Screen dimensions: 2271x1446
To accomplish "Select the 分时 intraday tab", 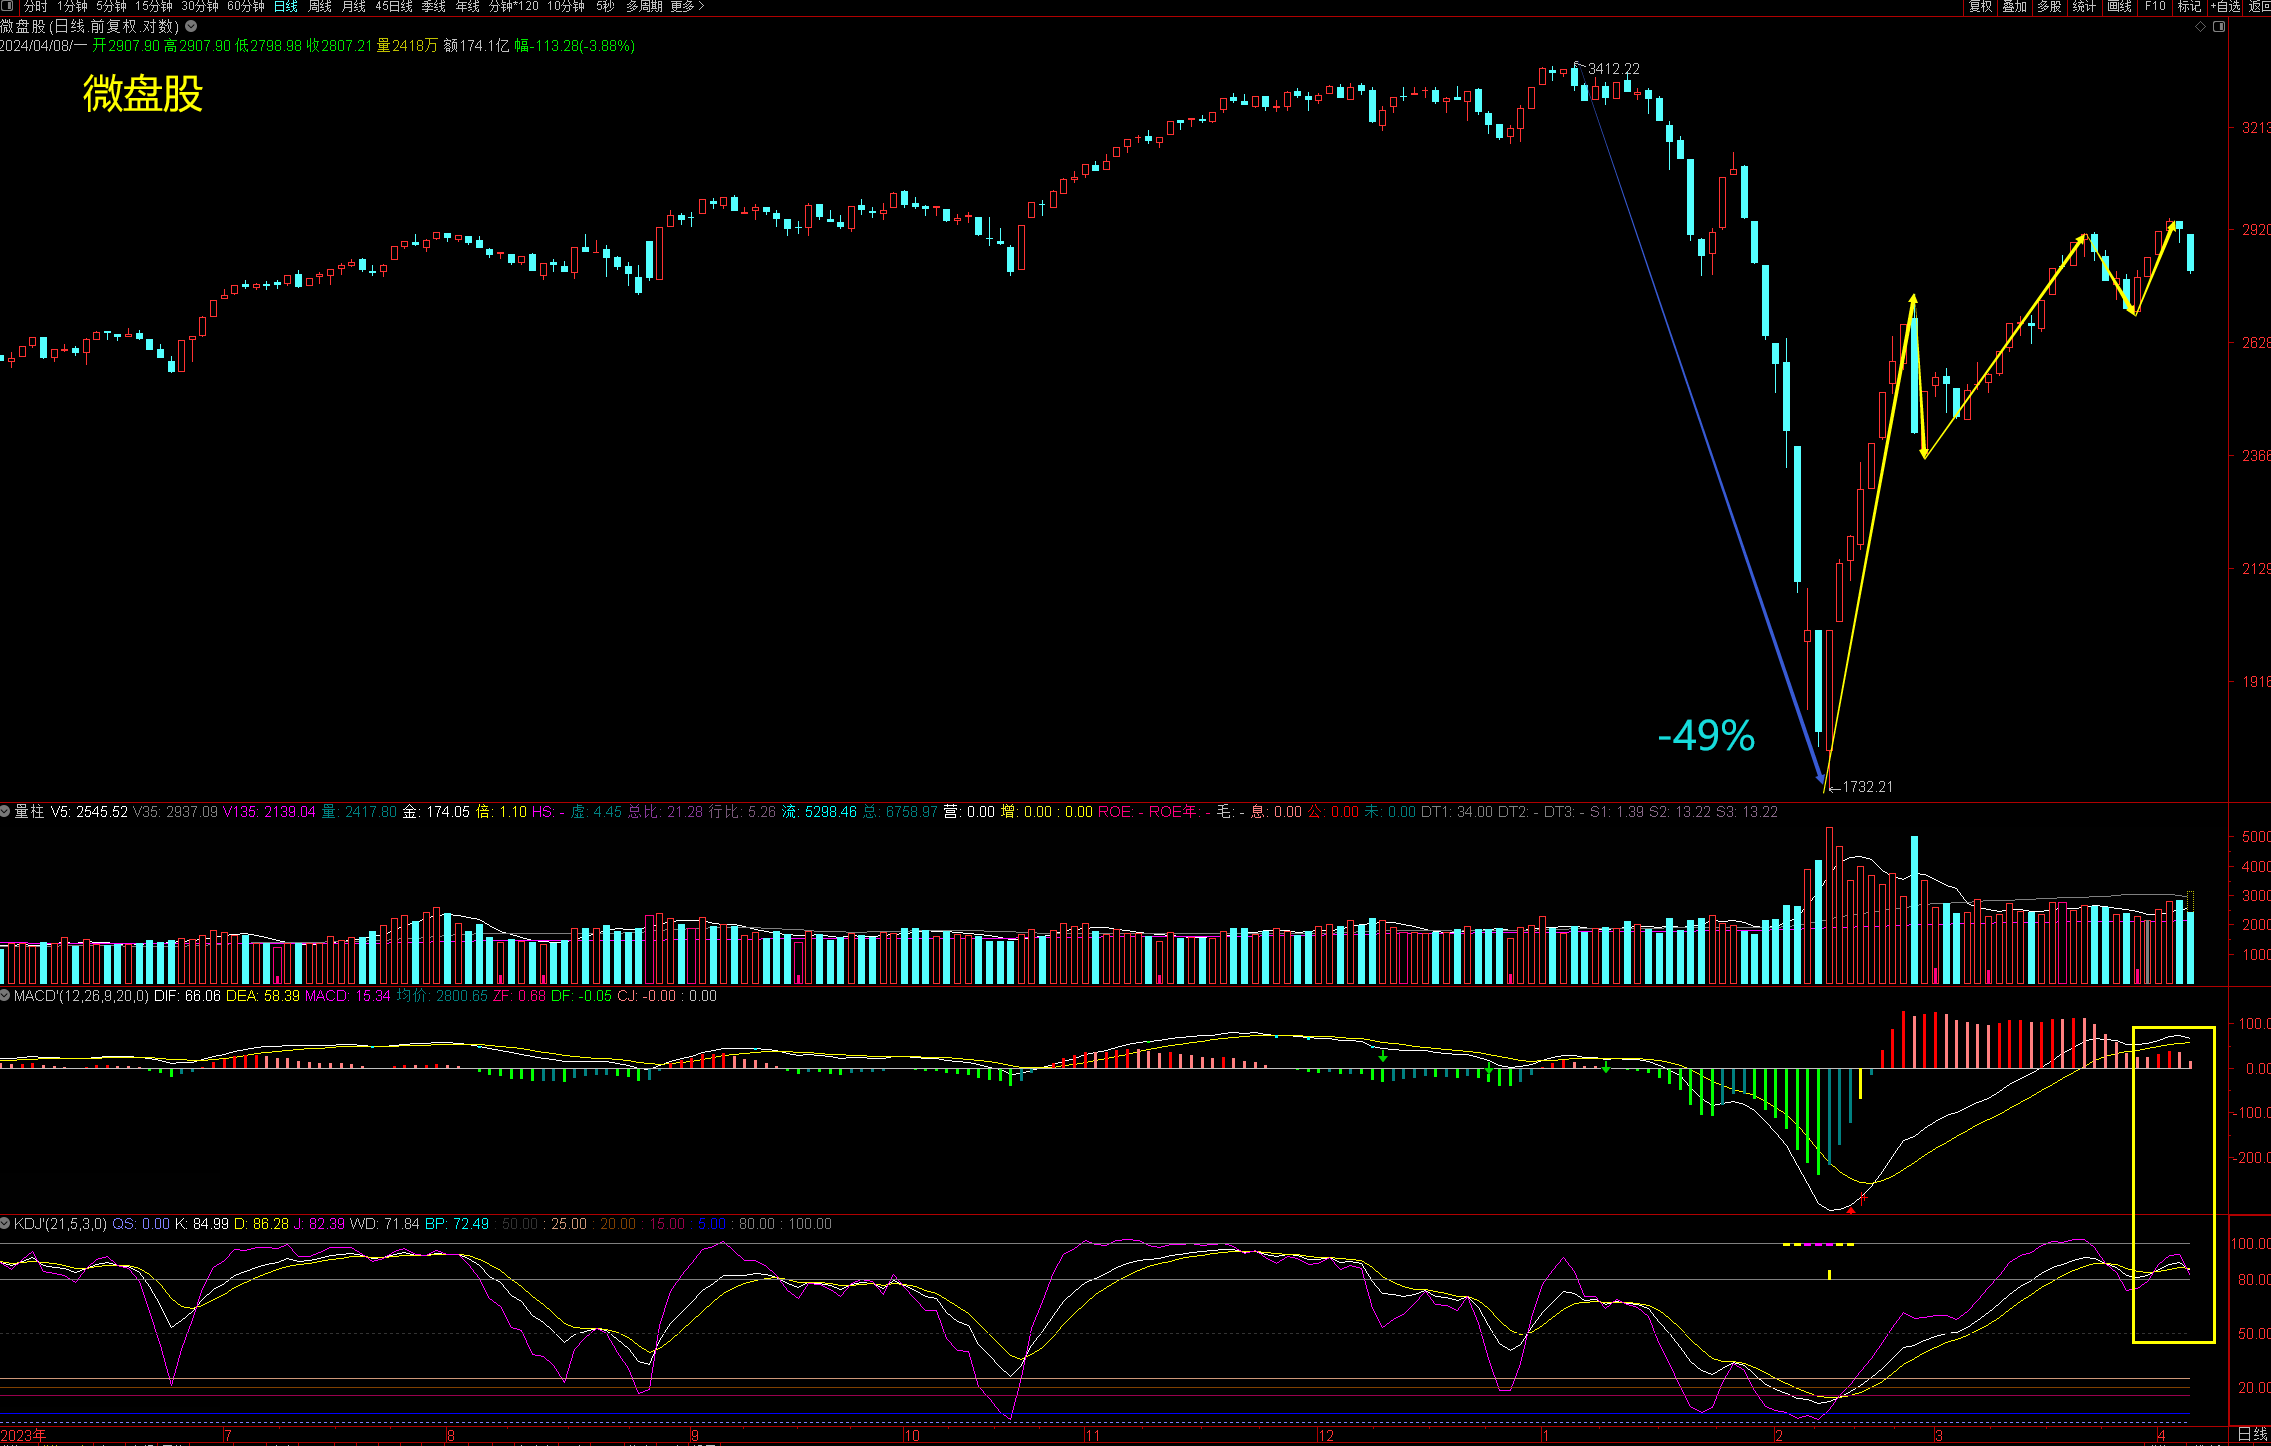I will tap(35, 6).
